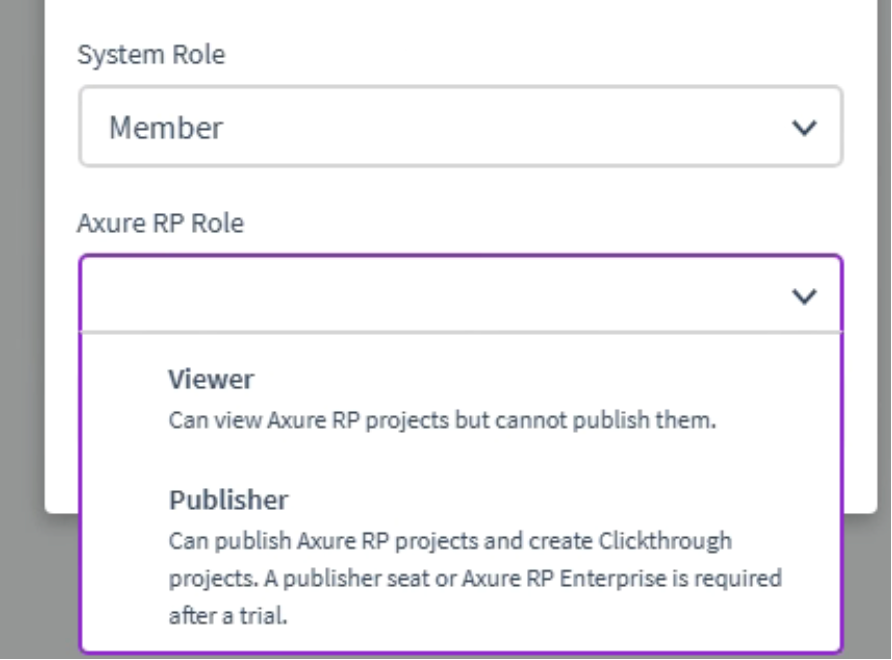Viewport: 892px width, 660px height.
Task: Click the blank space left of Viewer option
Action: 125,399
